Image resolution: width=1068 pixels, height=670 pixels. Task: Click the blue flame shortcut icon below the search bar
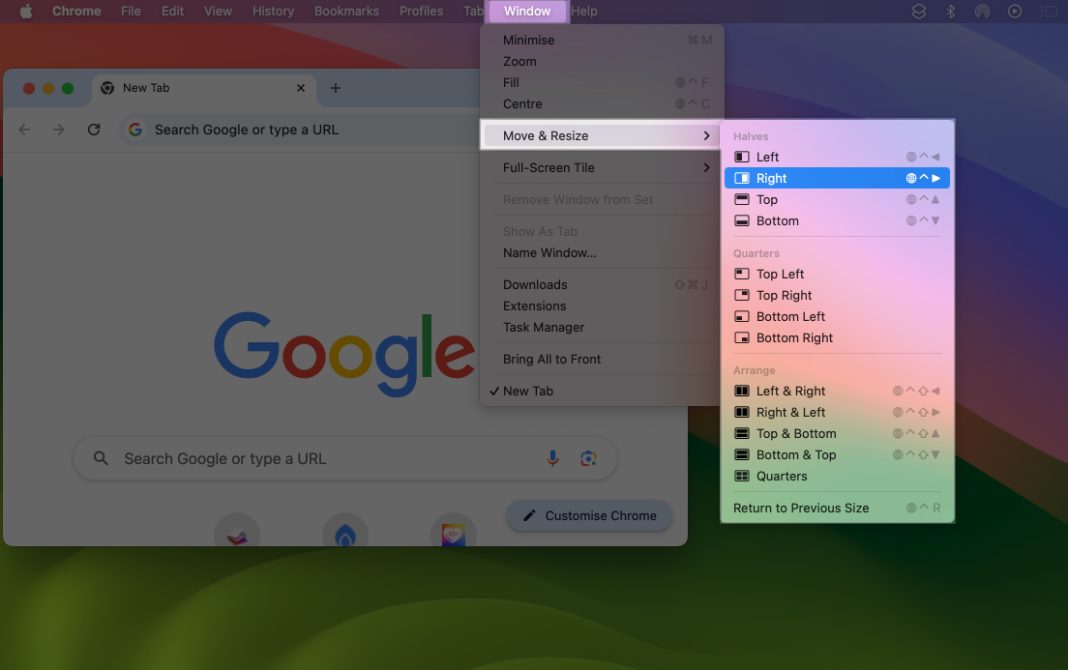coord(345,534)
